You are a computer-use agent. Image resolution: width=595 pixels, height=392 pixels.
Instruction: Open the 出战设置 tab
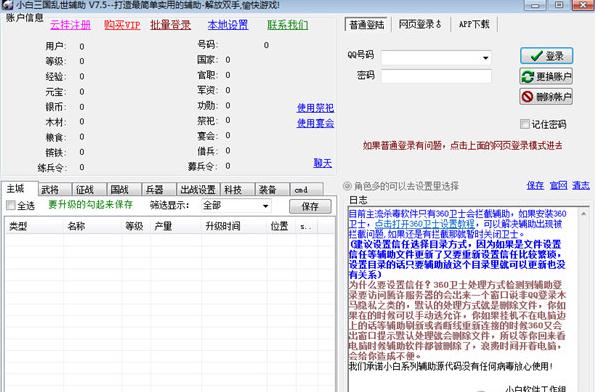pos(197,189)
